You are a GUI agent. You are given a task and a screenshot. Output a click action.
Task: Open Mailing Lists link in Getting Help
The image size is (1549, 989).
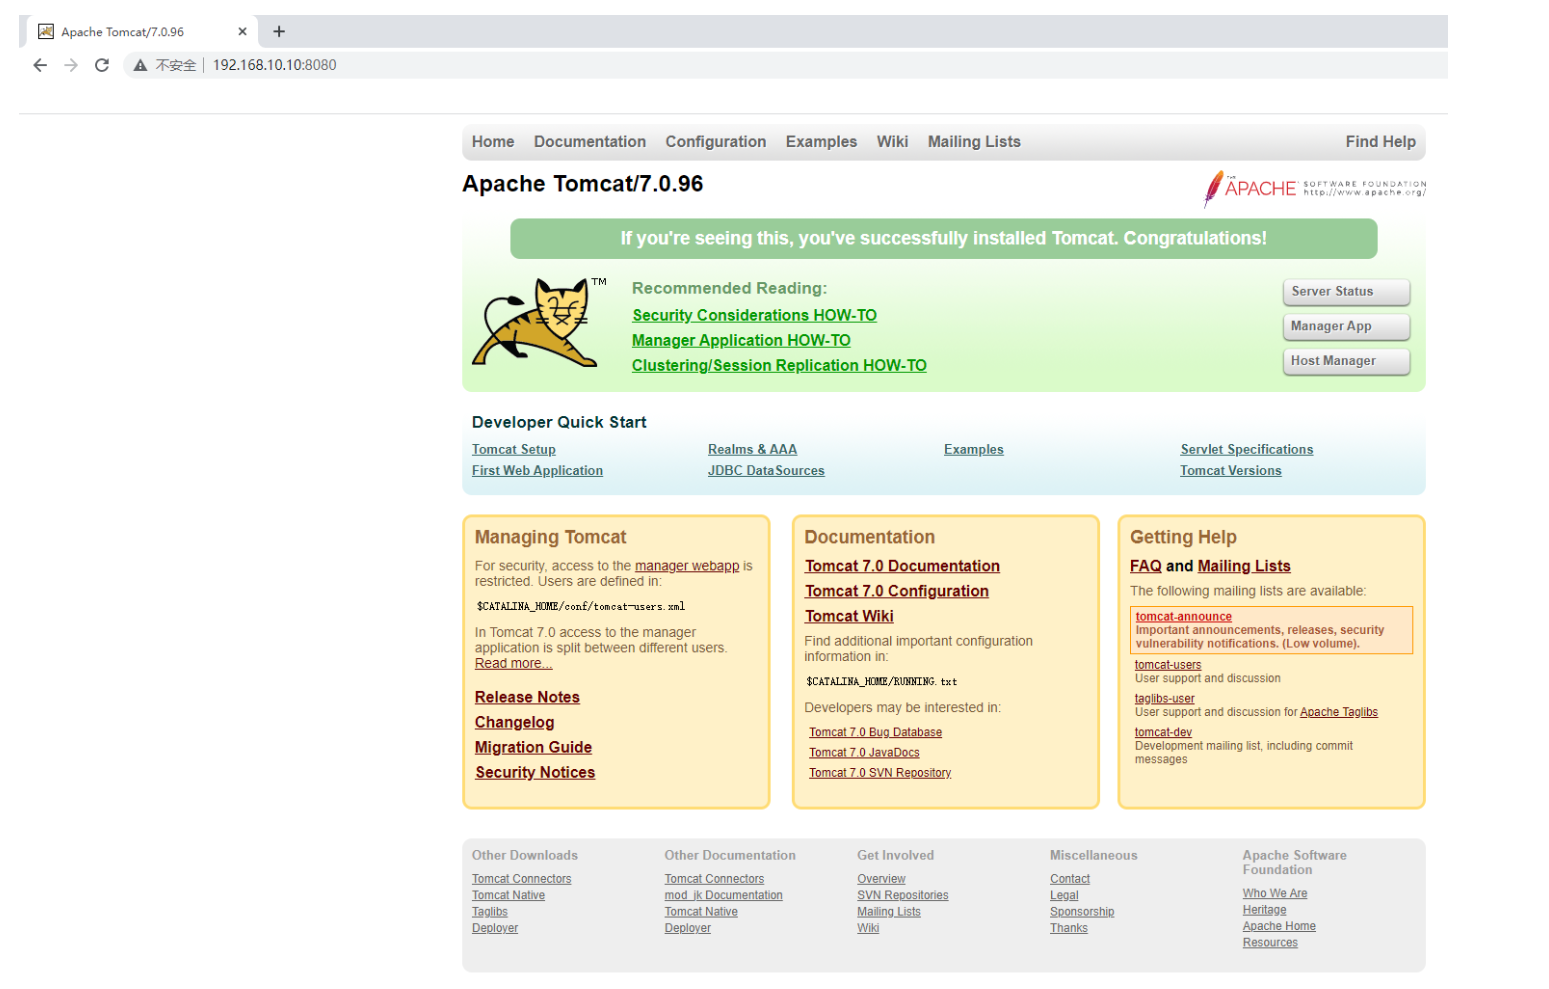(1244, 567)
